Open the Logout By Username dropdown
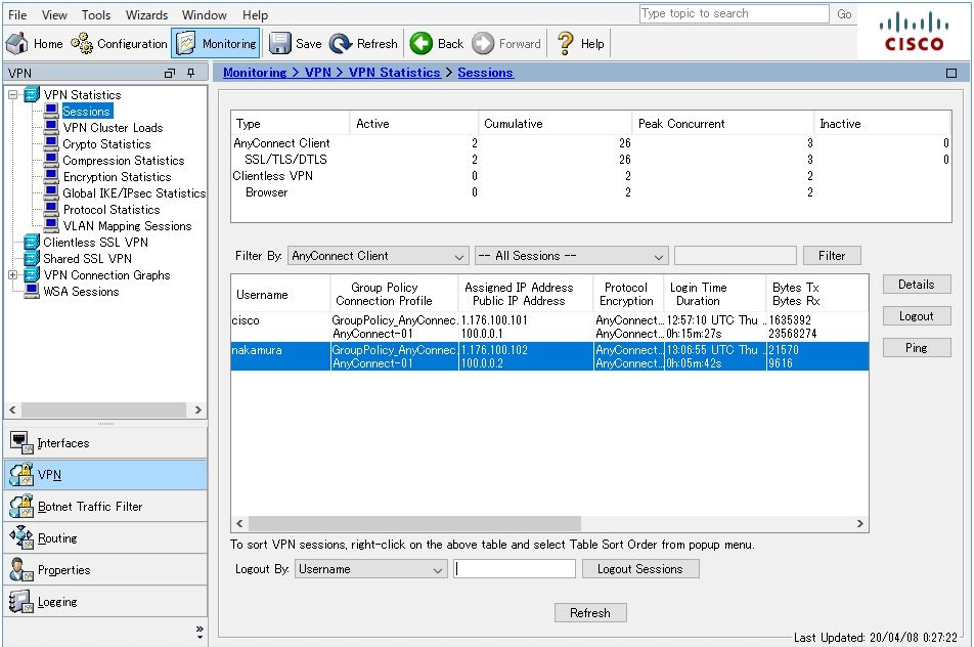Viewport: 974px width, 647px height. click(x=370, y=569)
